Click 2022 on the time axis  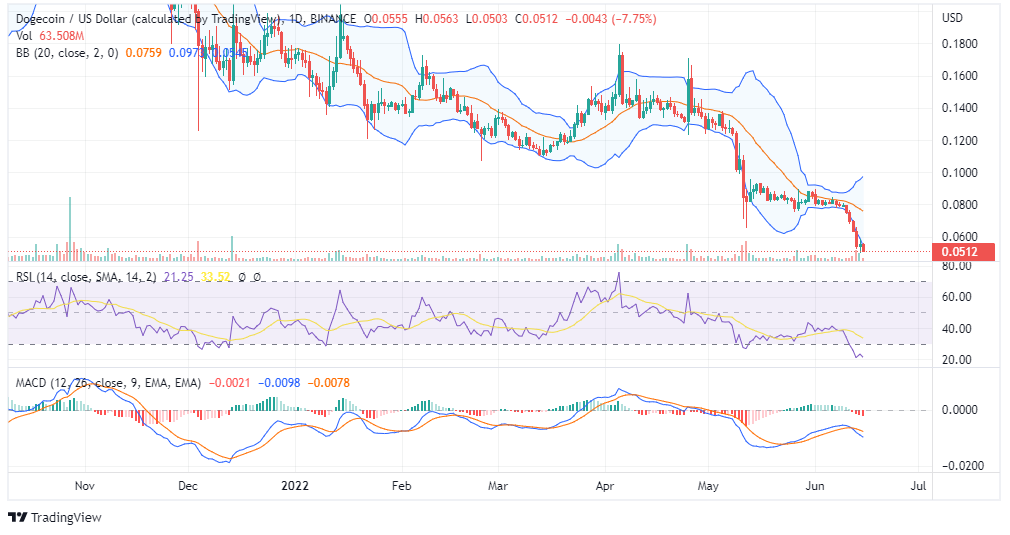point(295,485)
